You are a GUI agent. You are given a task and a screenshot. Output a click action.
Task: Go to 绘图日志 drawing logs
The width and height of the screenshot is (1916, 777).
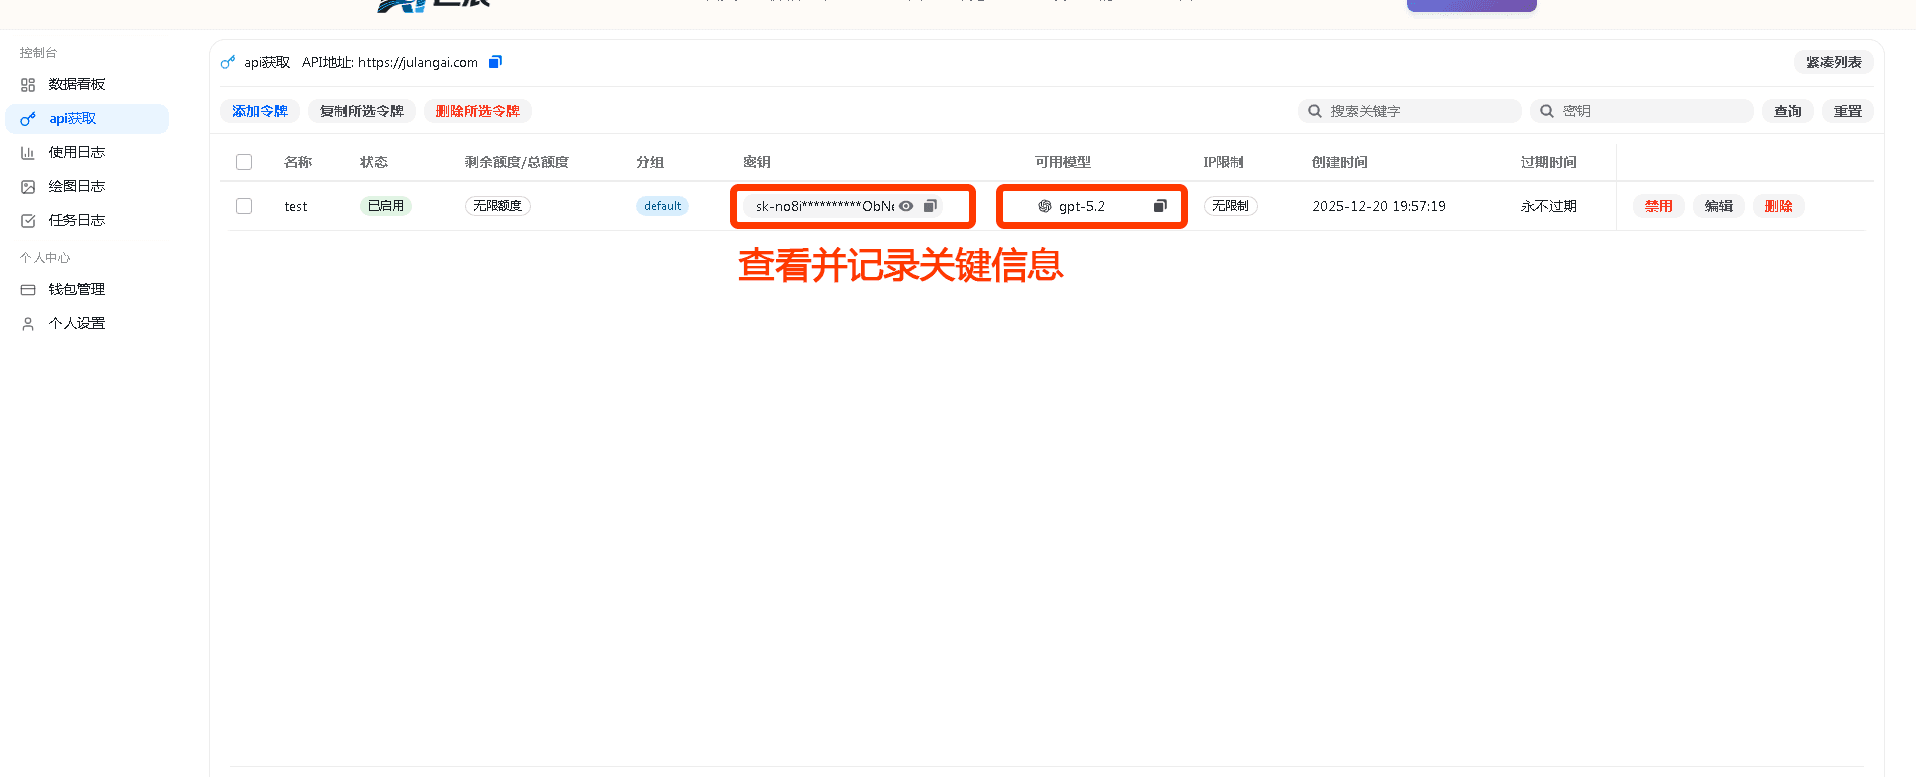pos(76,186)
